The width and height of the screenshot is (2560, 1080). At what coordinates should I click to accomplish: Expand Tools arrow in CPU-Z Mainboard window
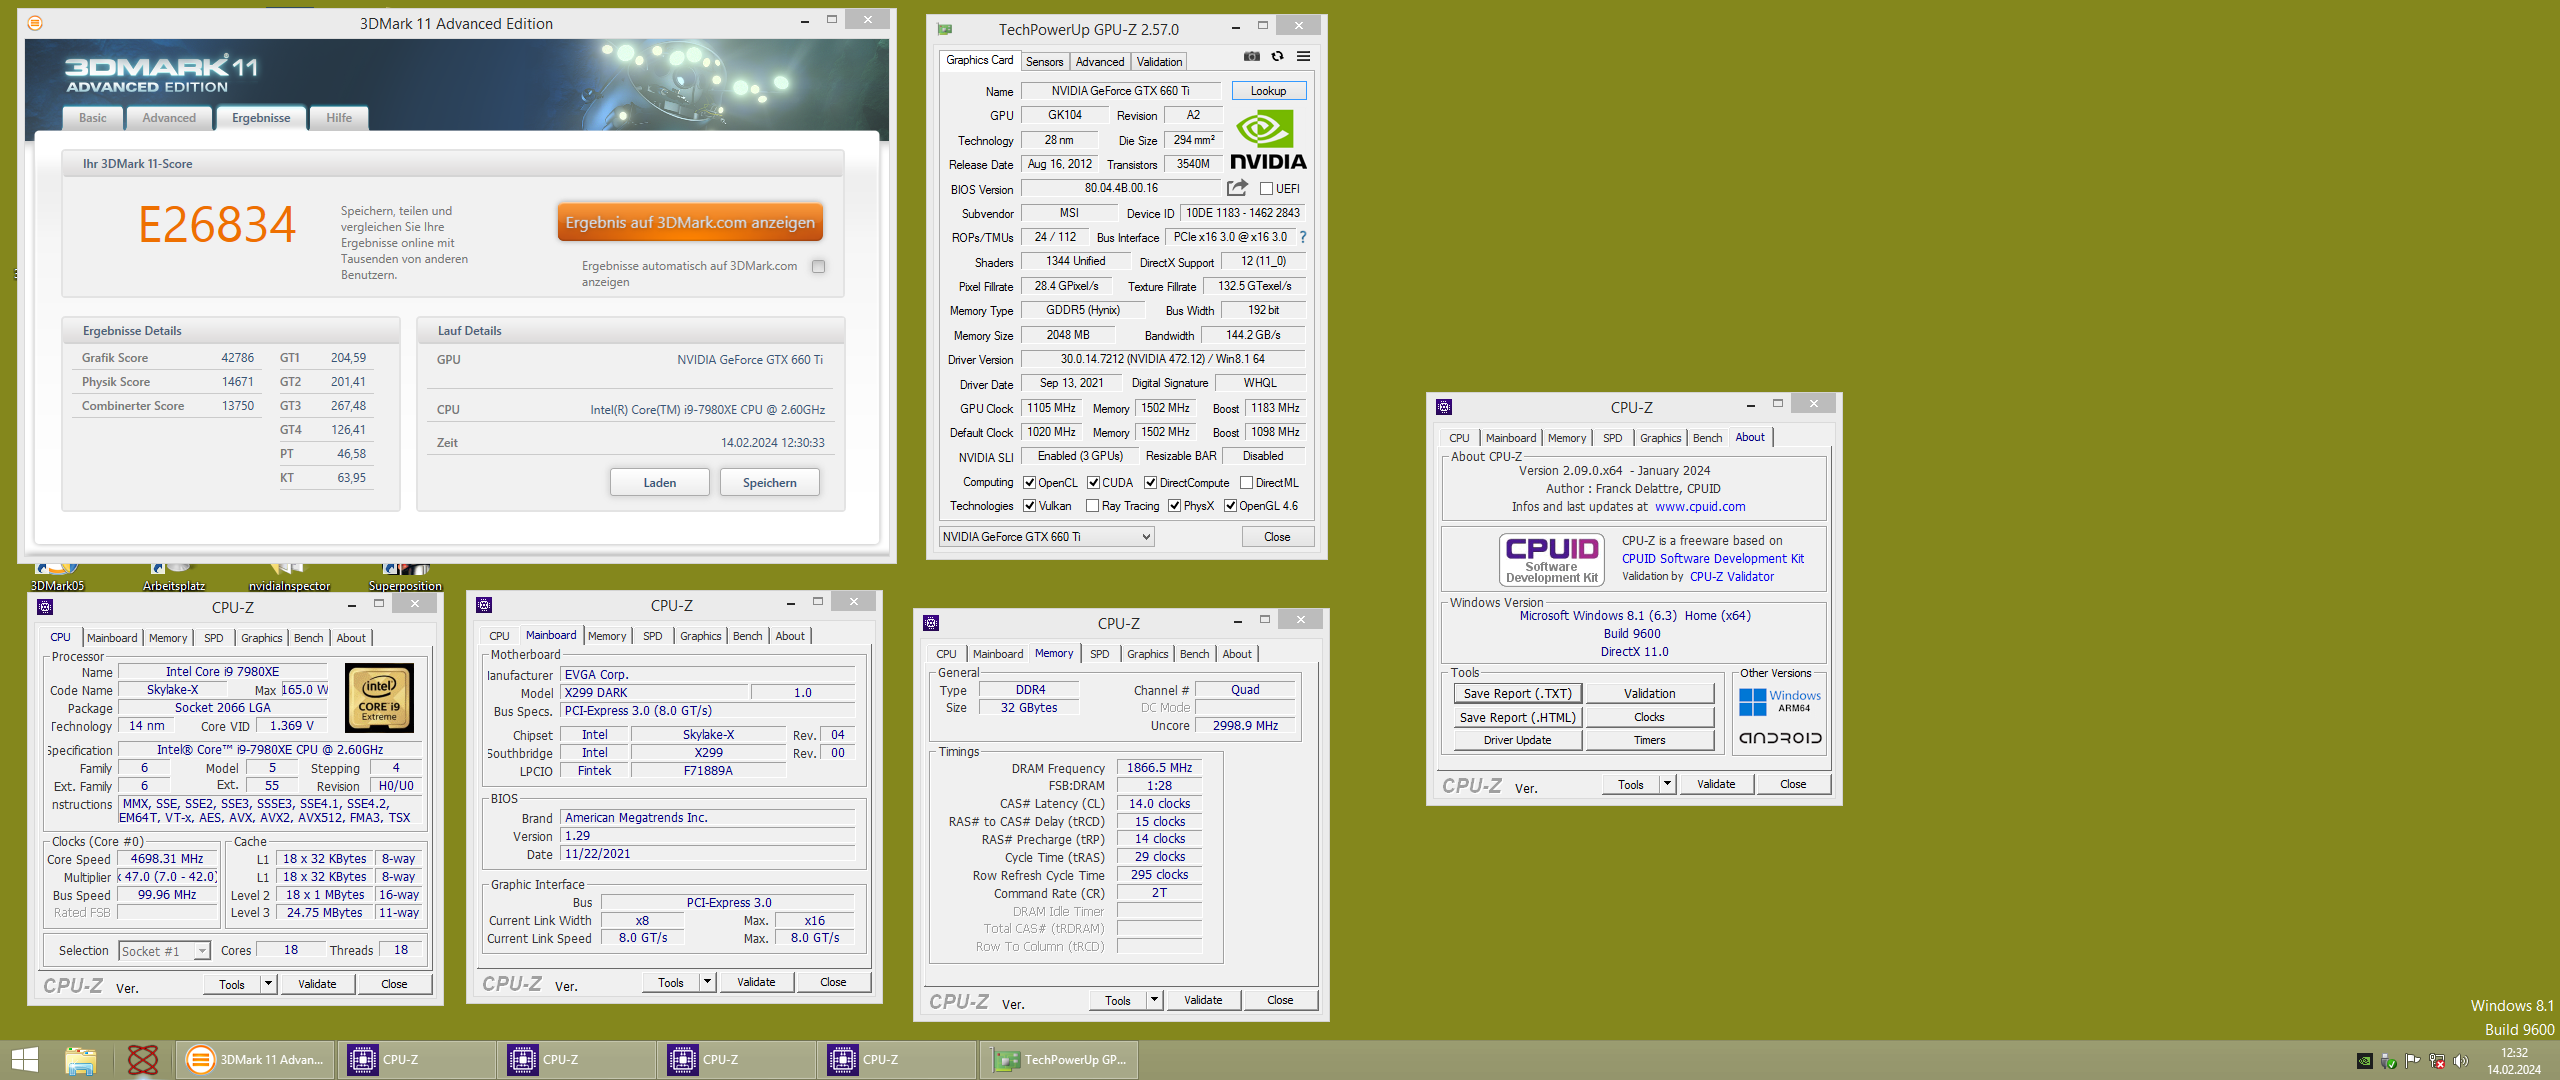(707, 982)
